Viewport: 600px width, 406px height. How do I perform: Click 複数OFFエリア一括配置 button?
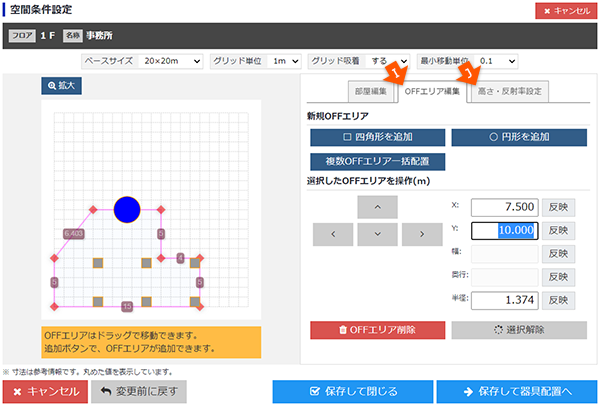[378, 161]
